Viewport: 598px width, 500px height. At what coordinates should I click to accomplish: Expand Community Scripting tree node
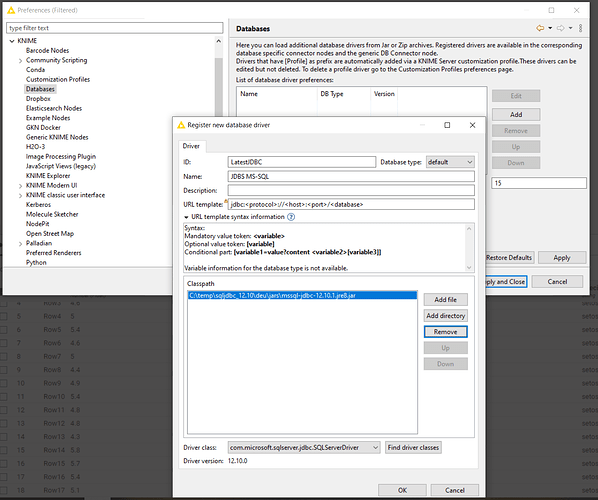(x=21, y=60)
